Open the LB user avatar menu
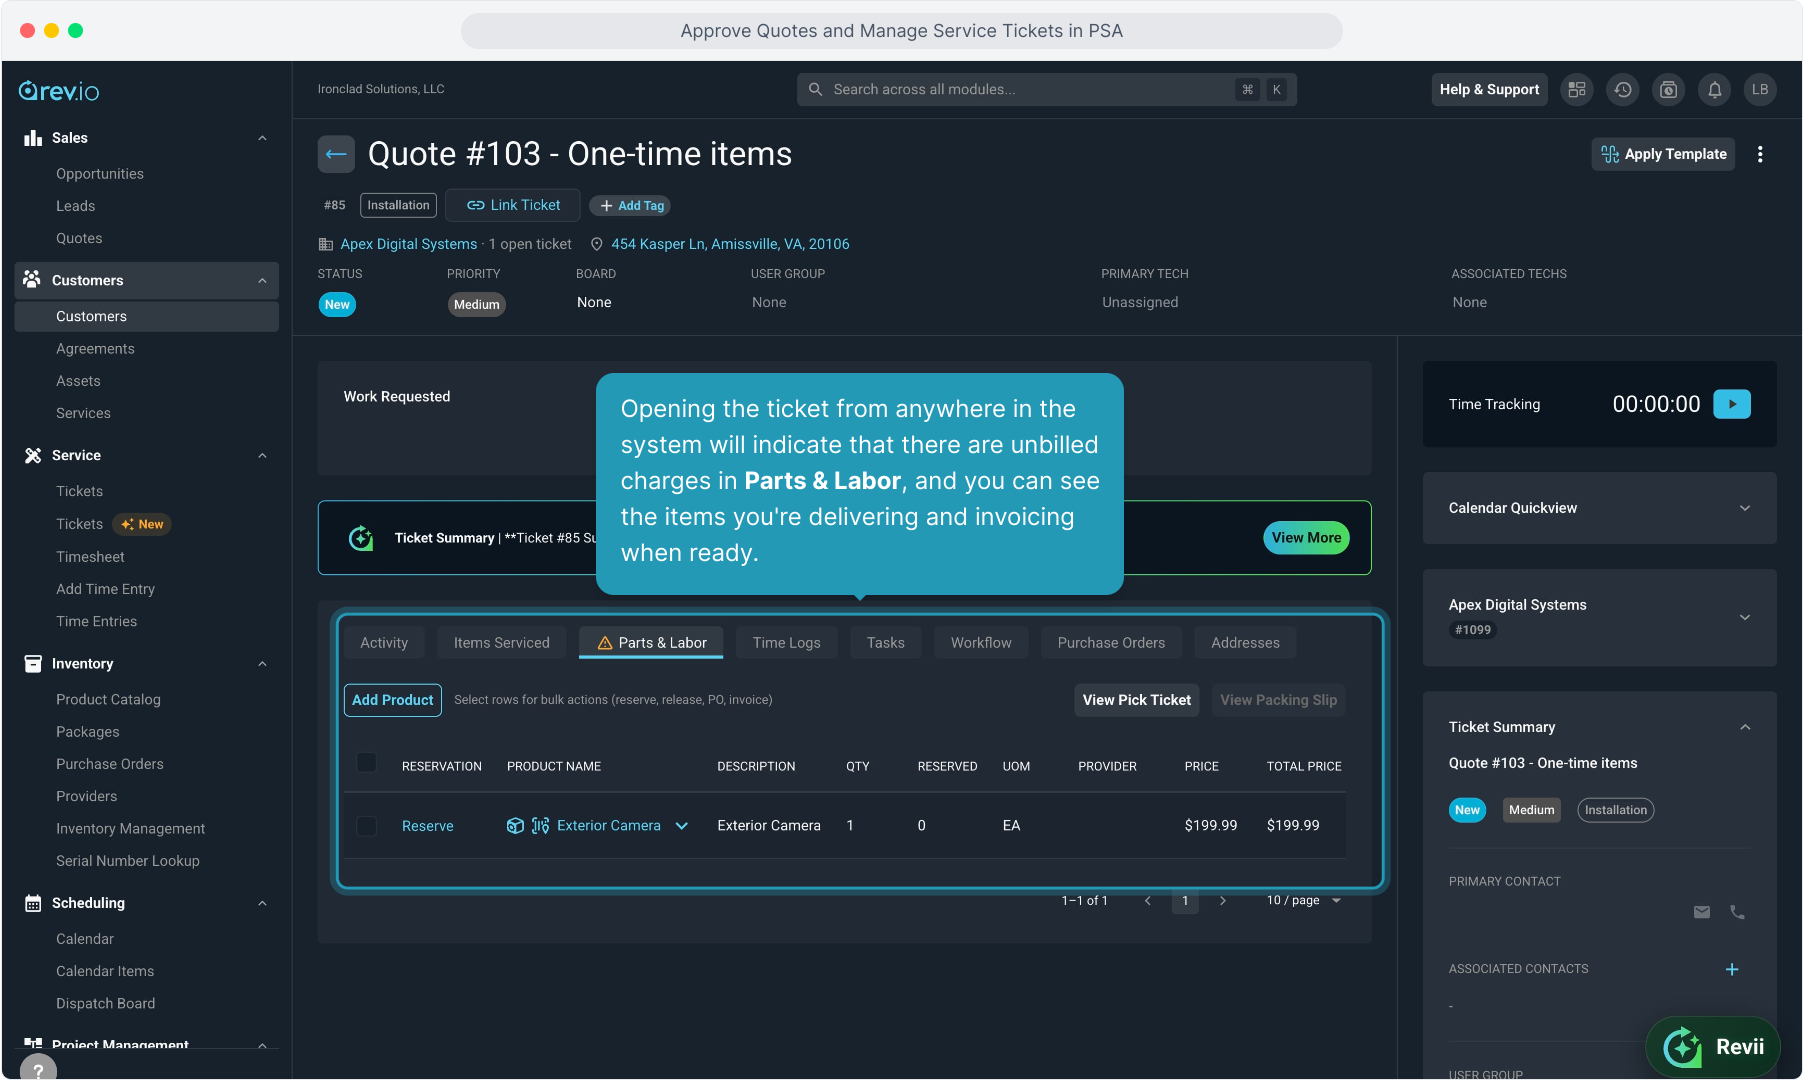1804x1080 pixels. (1760, 90)
